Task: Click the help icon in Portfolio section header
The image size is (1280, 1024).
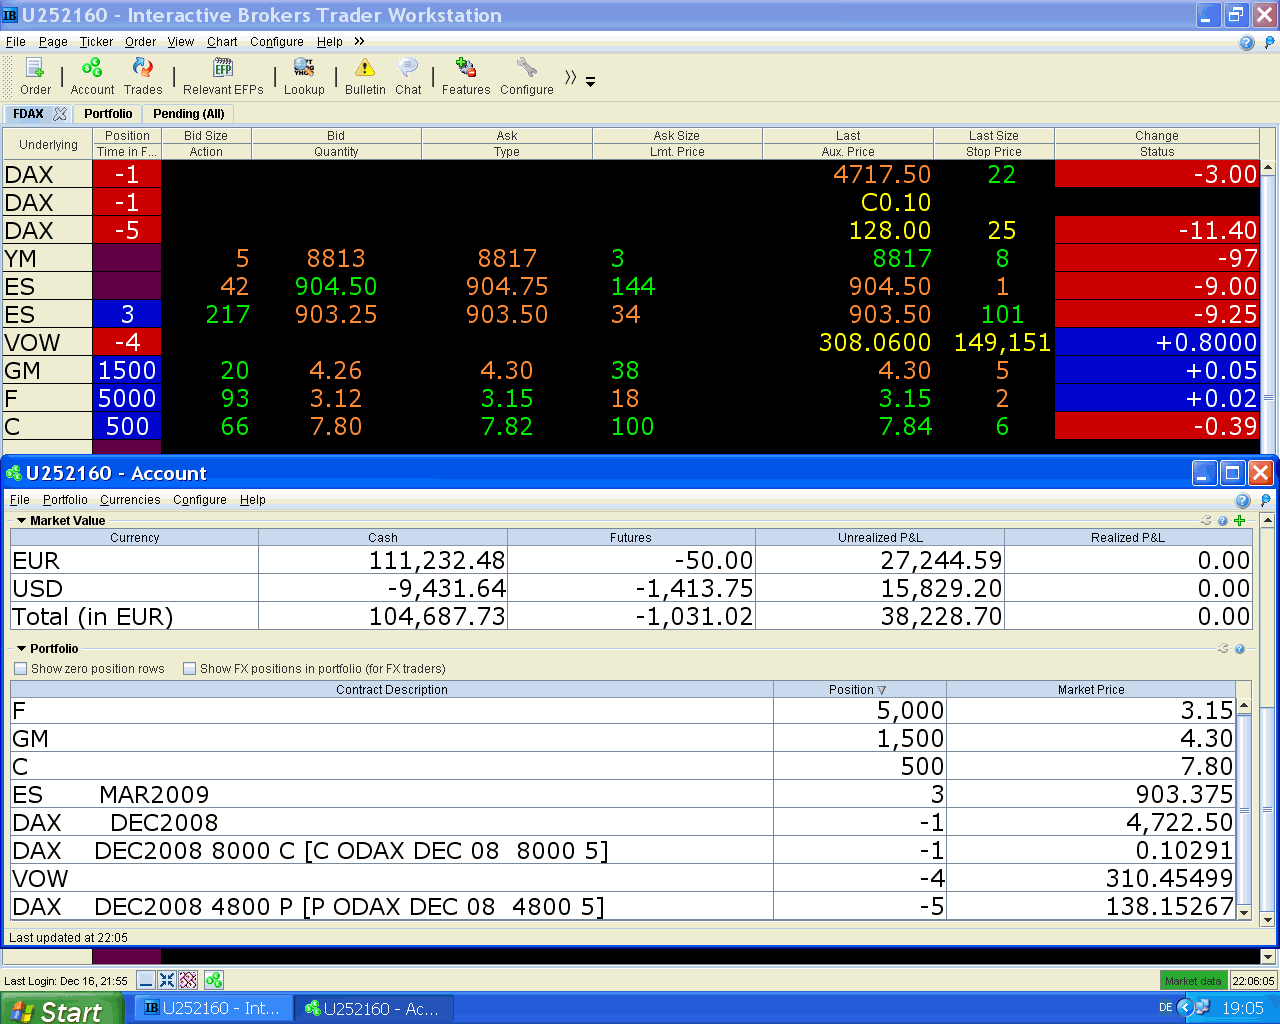Action: [1240, 648]
